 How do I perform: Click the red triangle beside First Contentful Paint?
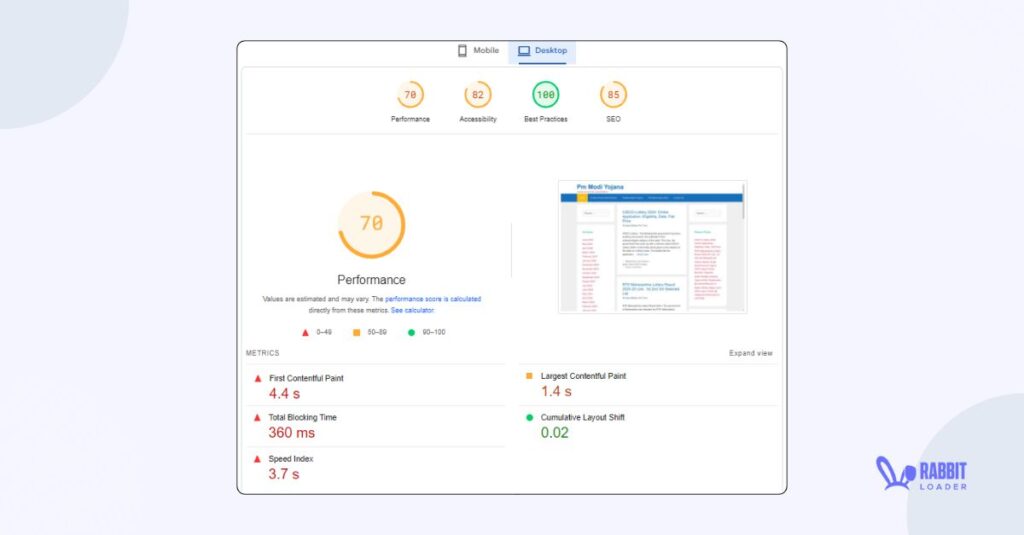[257, 378]
